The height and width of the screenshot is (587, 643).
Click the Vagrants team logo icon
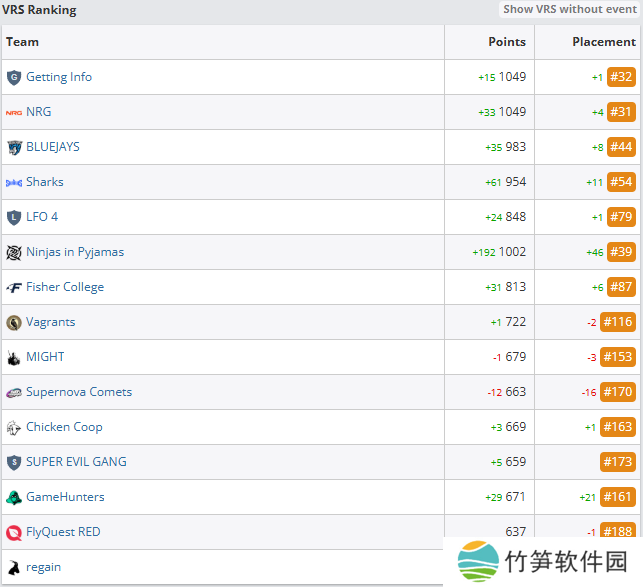click(x=14, y=322)
